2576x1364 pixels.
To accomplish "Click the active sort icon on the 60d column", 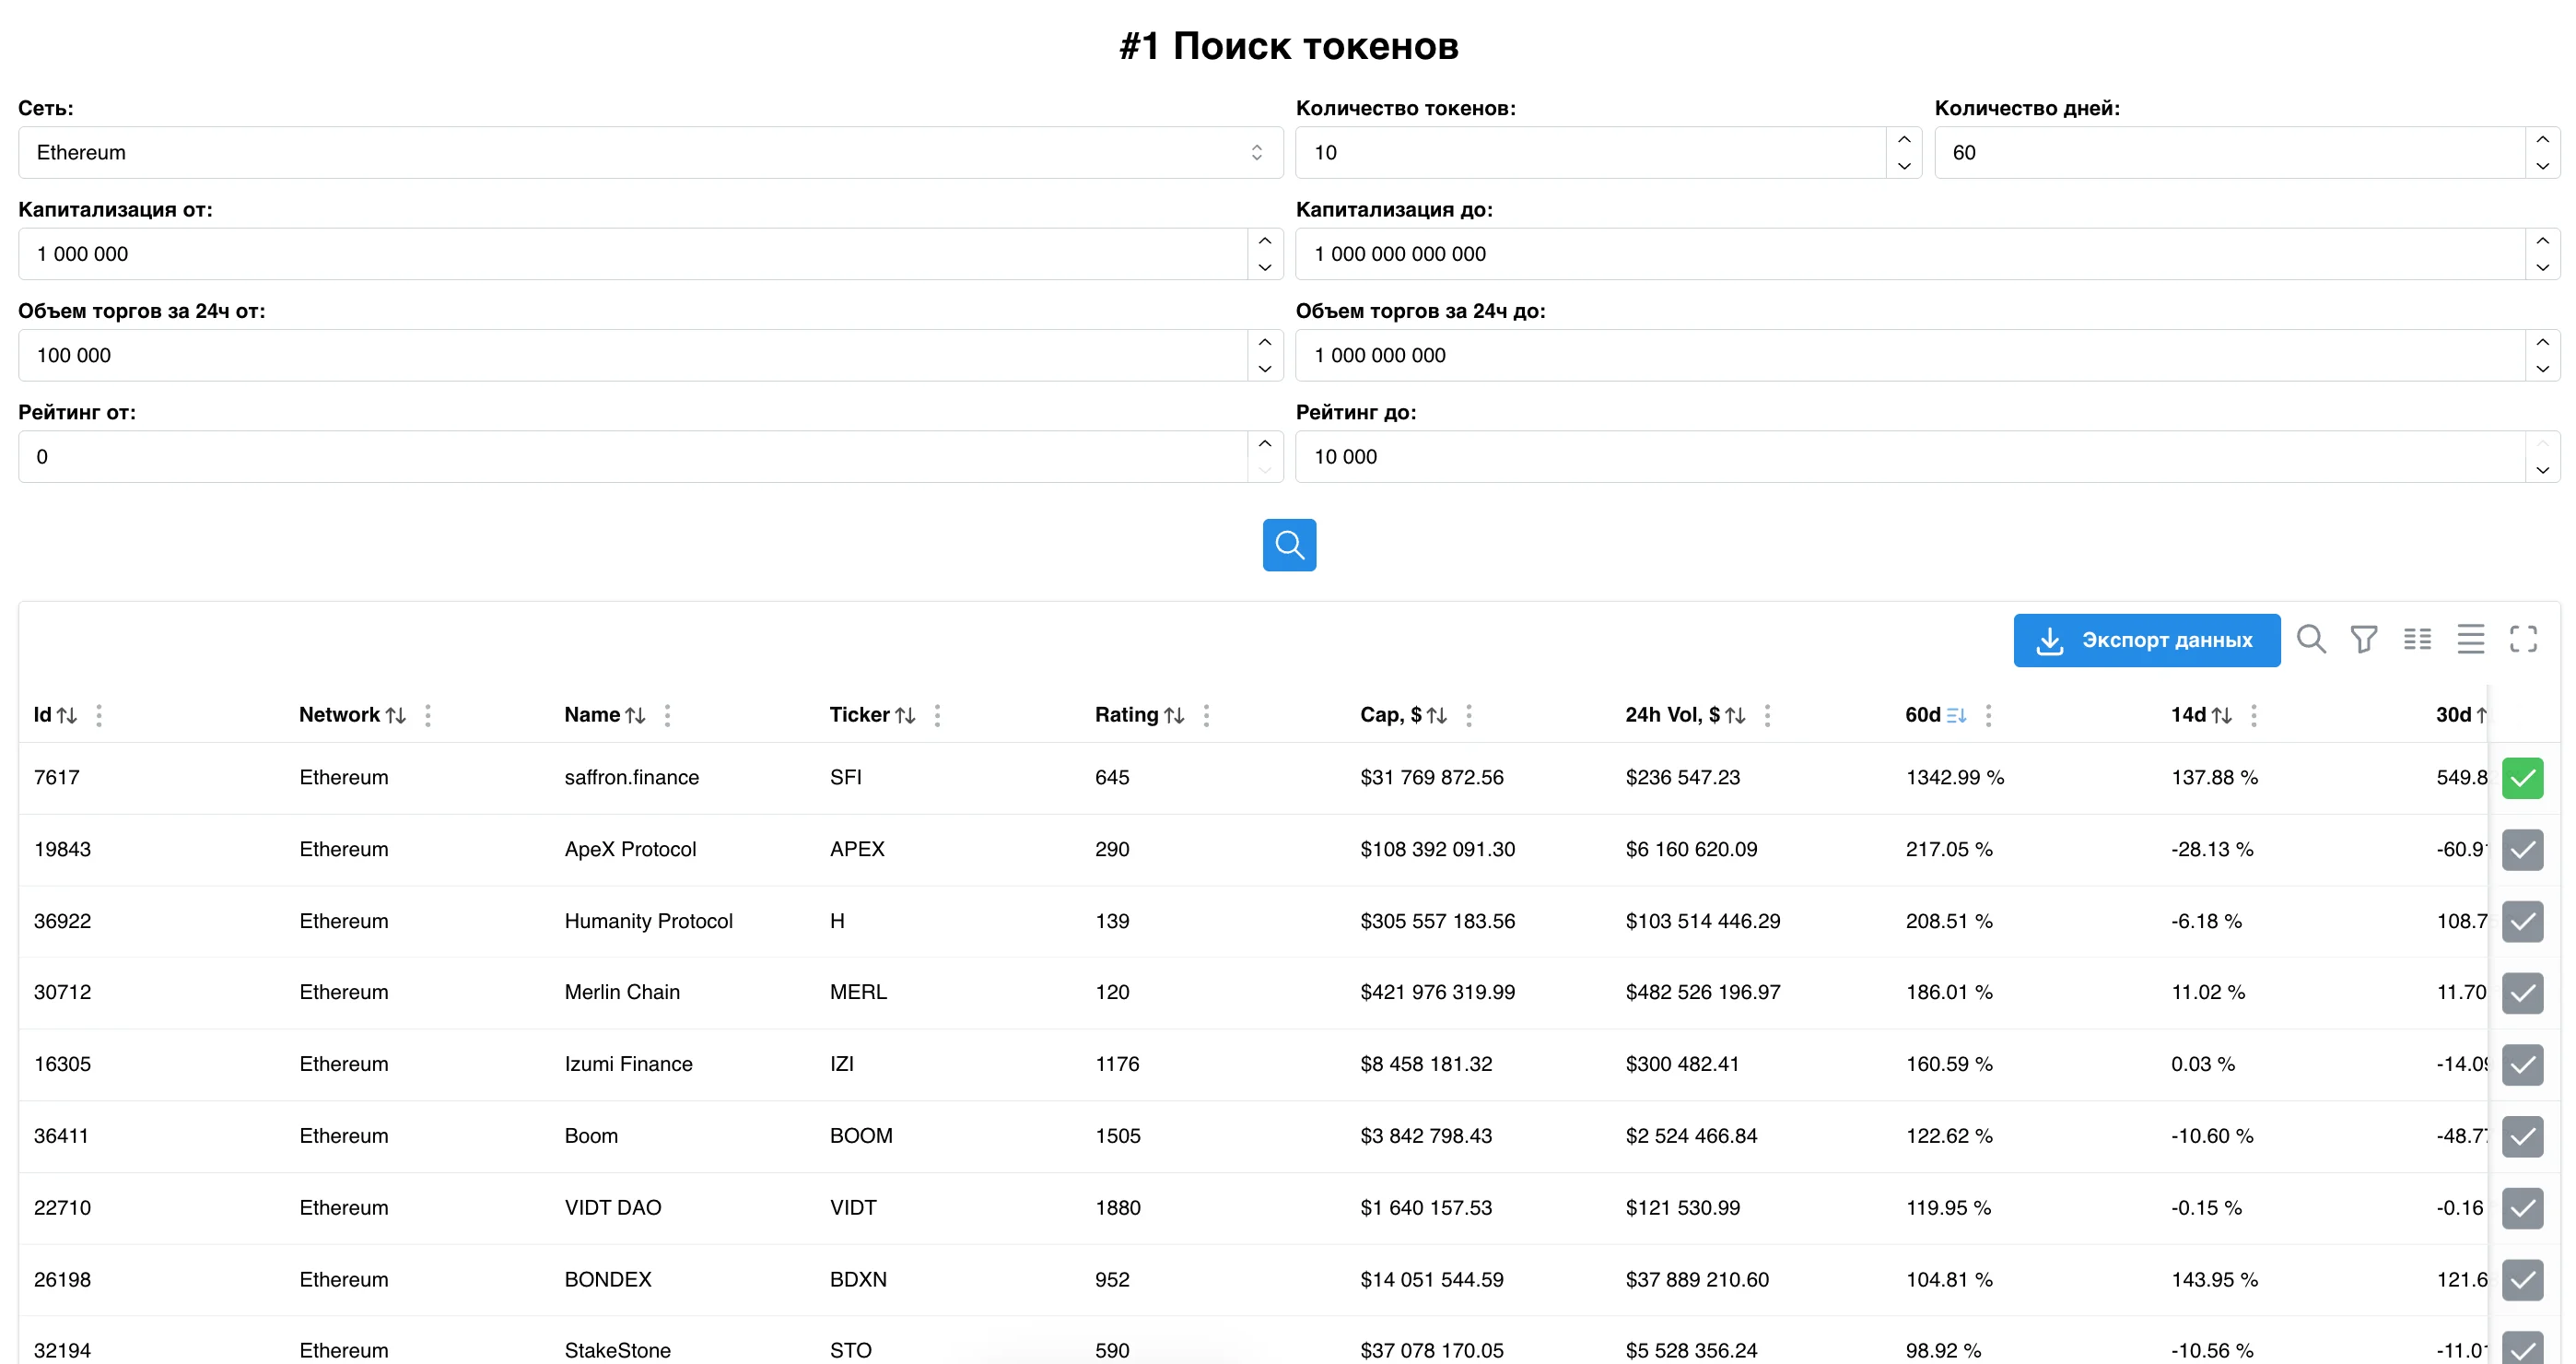I will pyautogui.click(x=1958, y=714).
